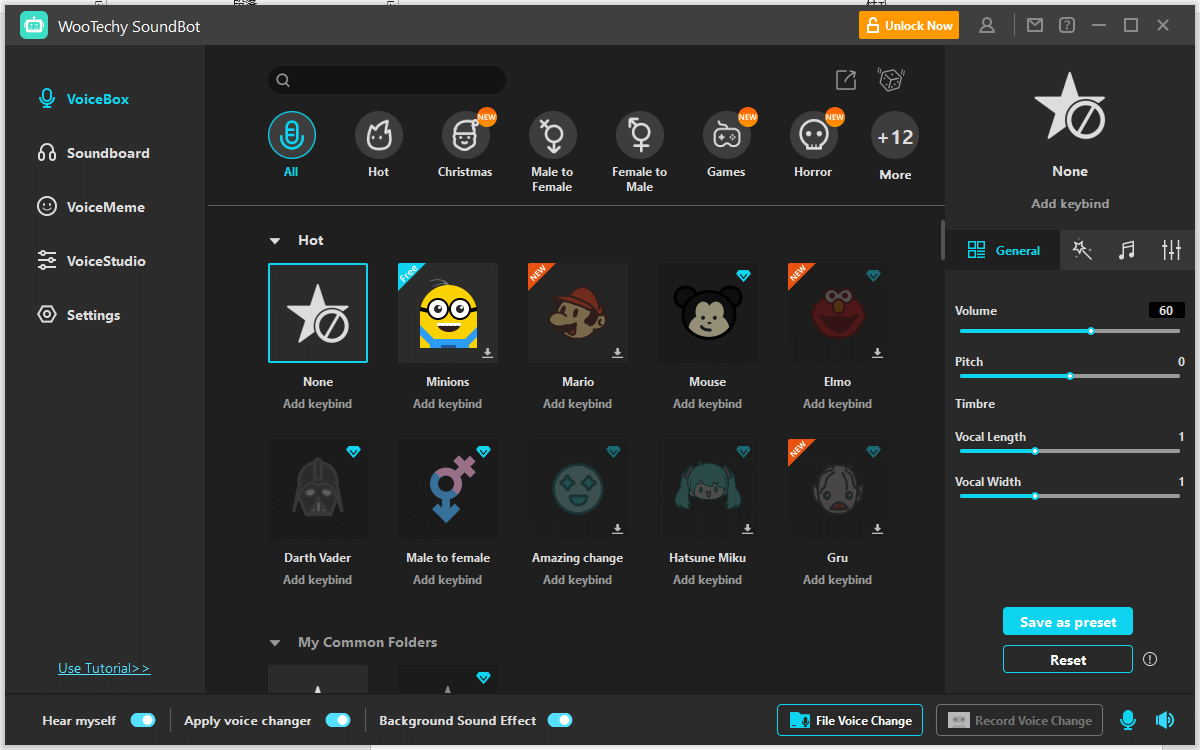Collapse the Hot section
This screenshot has height=750, width=1200.
click(x=275, y=241)
